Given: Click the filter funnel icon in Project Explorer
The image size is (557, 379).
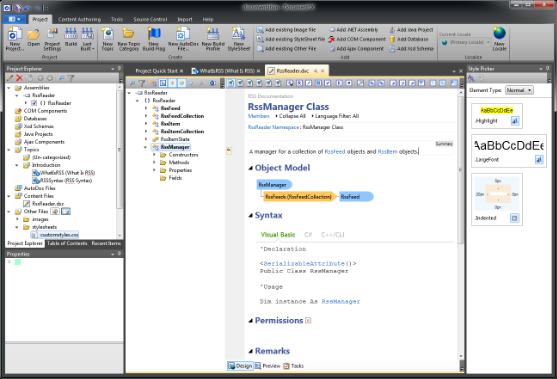Looking at the screenshot, I should [71, 78].
